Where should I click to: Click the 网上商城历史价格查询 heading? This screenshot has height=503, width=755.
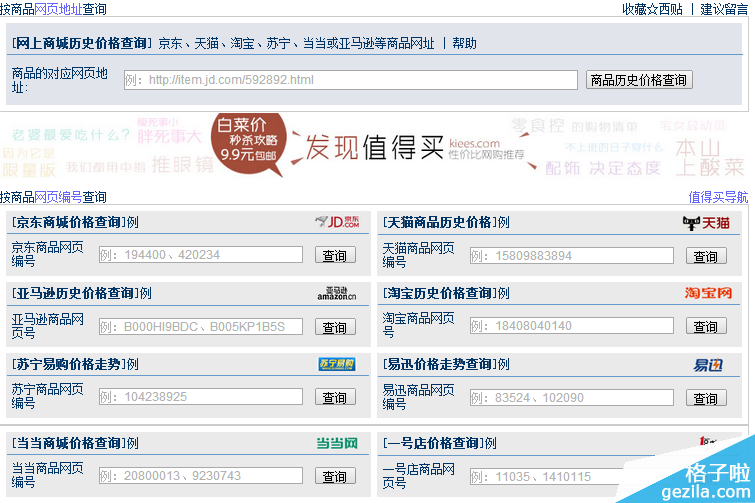pyautogui.click(x=82, y=43)
